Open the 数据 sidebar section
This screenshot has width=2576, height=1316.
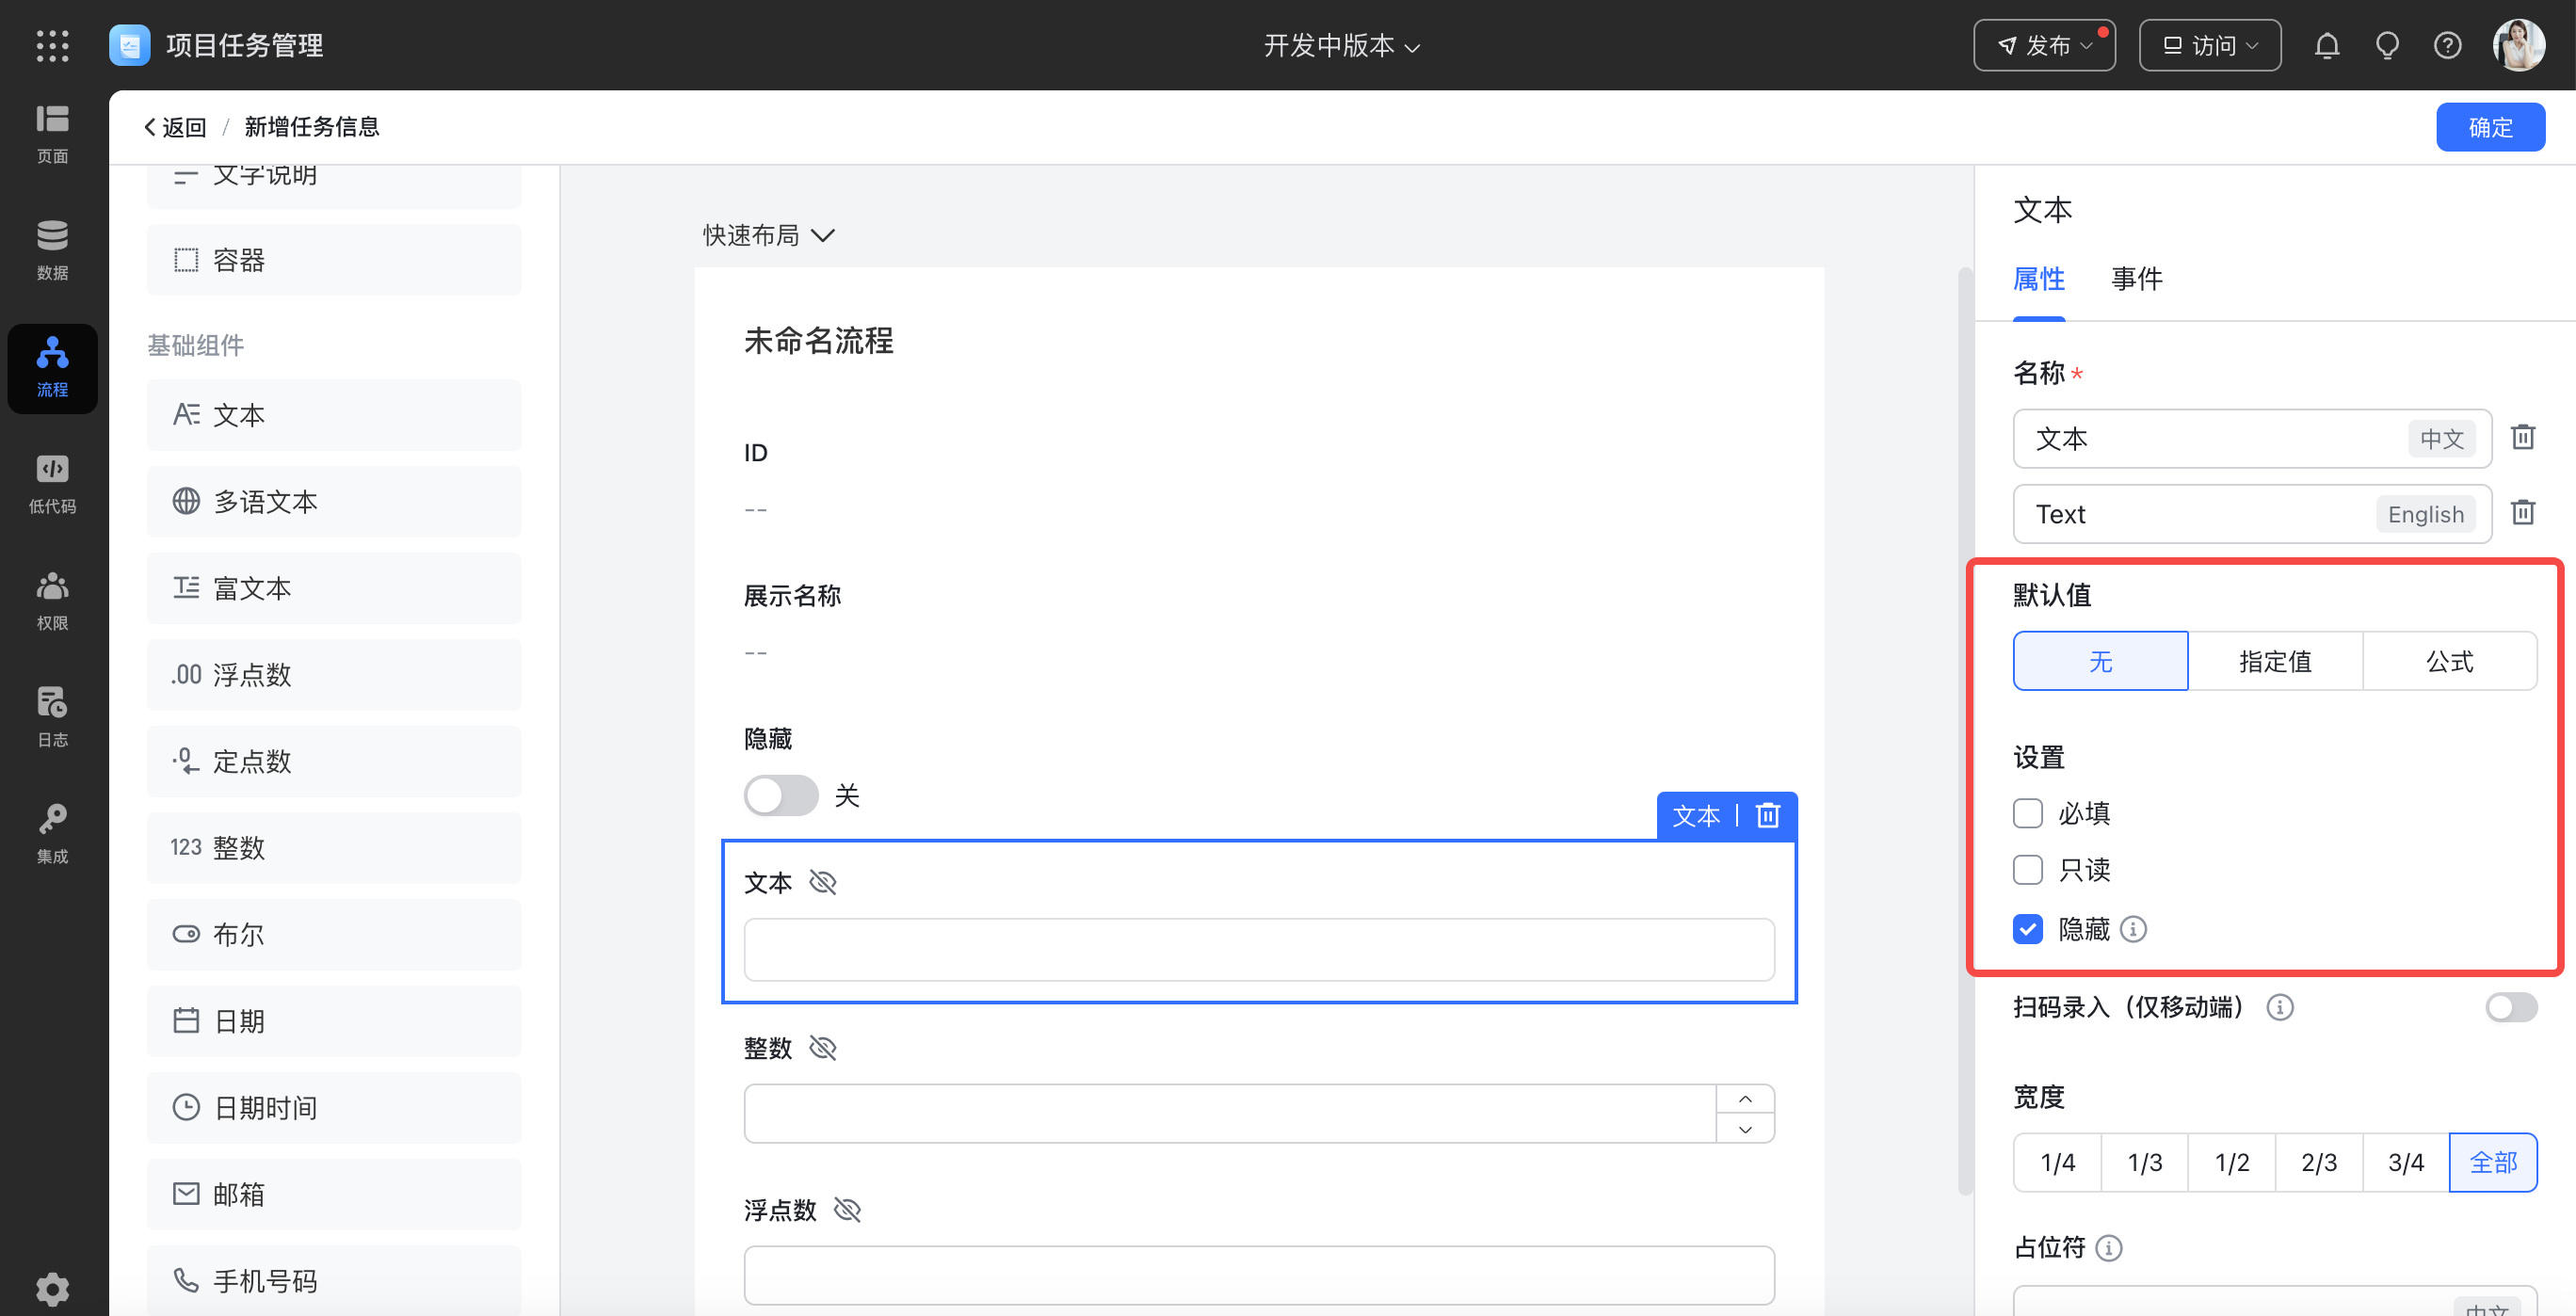(52, 251)
